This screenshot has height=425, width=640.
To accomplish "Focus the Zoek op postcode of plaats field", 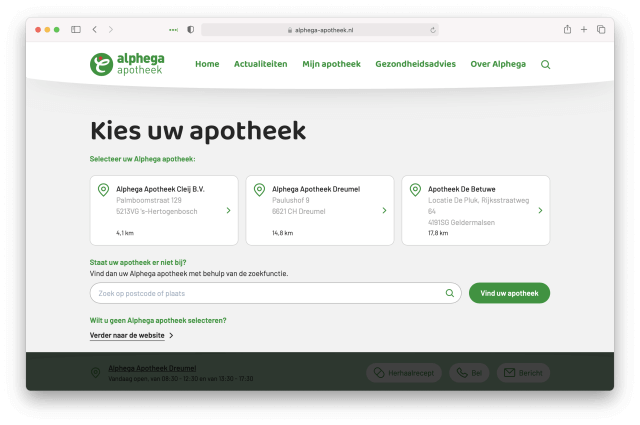I will tap(276, 293).
